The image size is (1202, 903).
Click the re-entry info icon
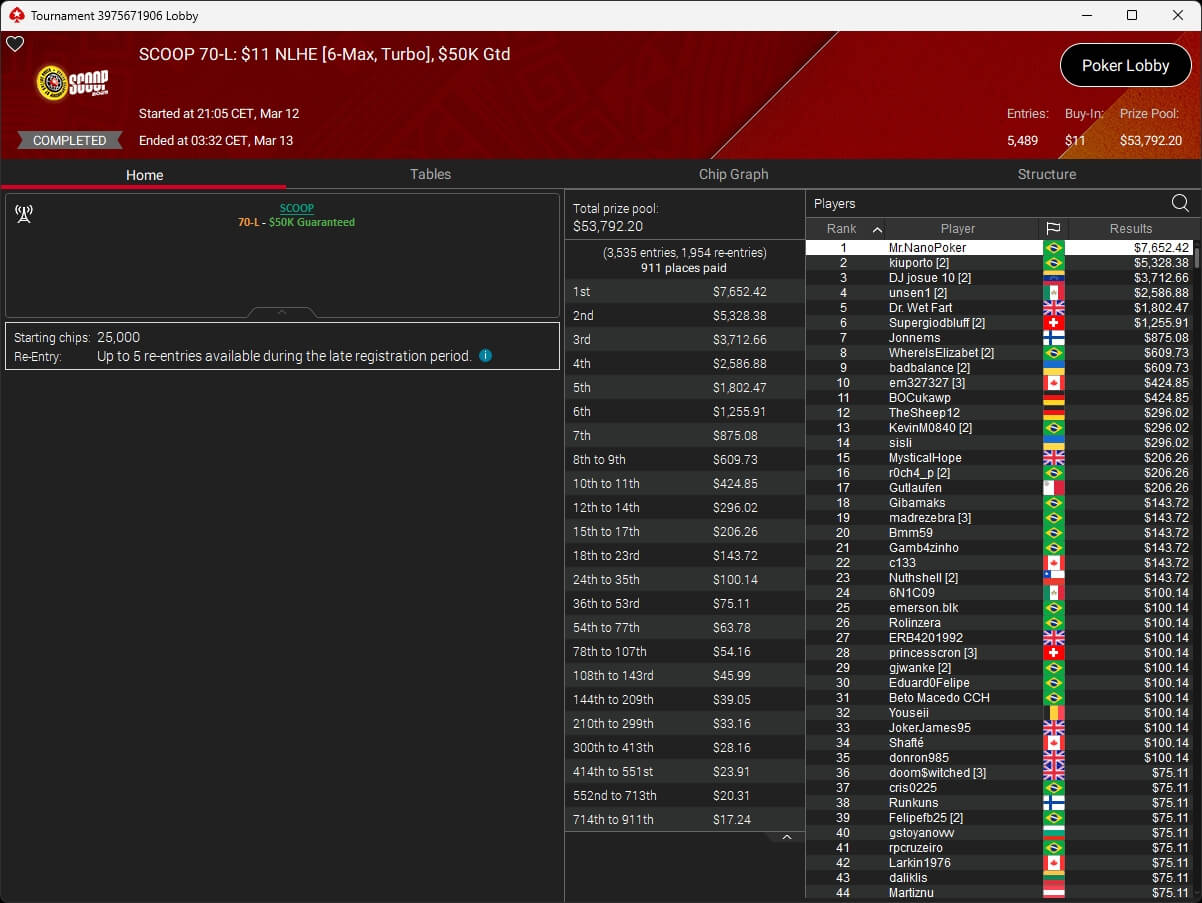click(485, 355)
